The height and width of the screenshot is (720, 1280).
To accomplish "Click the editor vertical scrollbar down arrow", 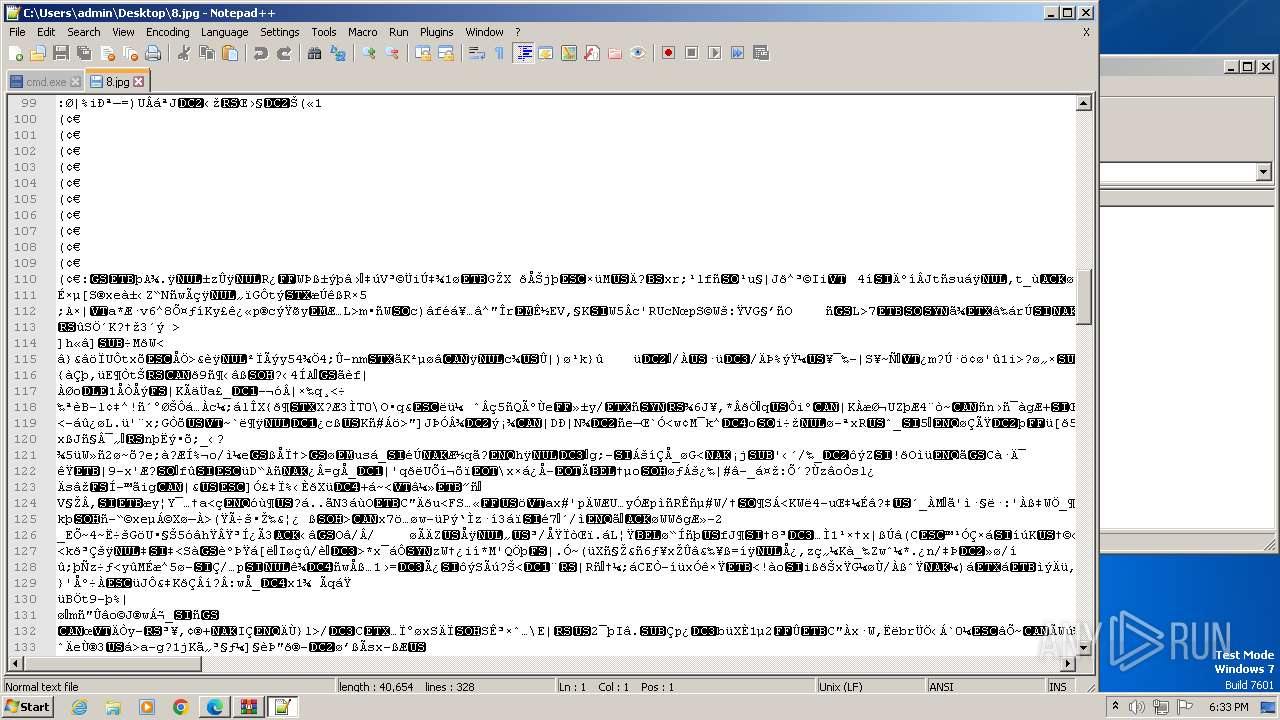I will click(1084, 648).
